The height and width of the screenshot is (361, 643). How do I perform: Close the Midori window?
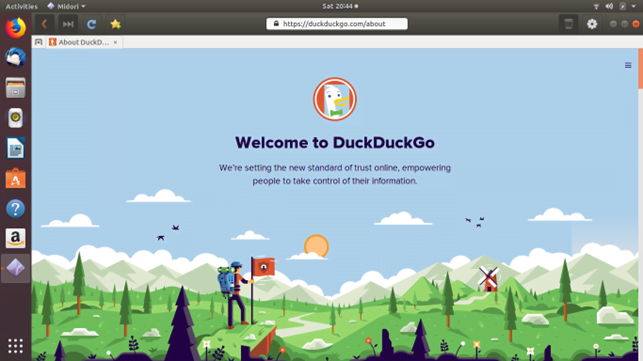(x=636, y=24)
